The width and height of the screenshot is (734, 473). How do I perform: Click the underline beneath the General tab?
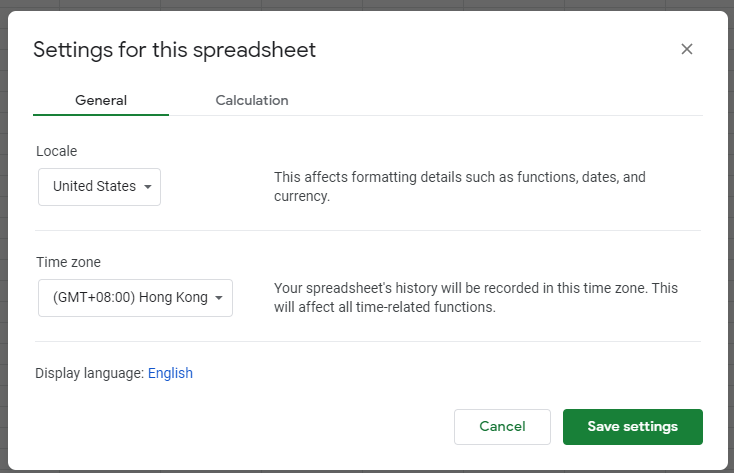(101, 114)
